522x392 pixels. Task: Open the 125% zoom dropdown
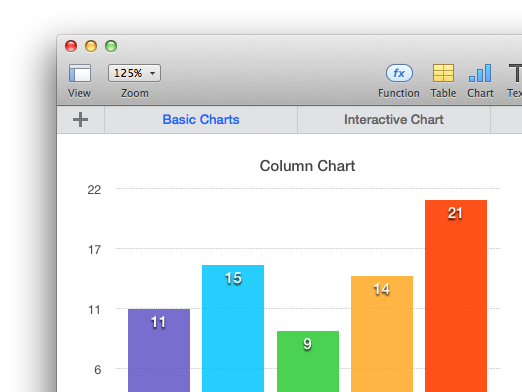click(x=134, y=73)
